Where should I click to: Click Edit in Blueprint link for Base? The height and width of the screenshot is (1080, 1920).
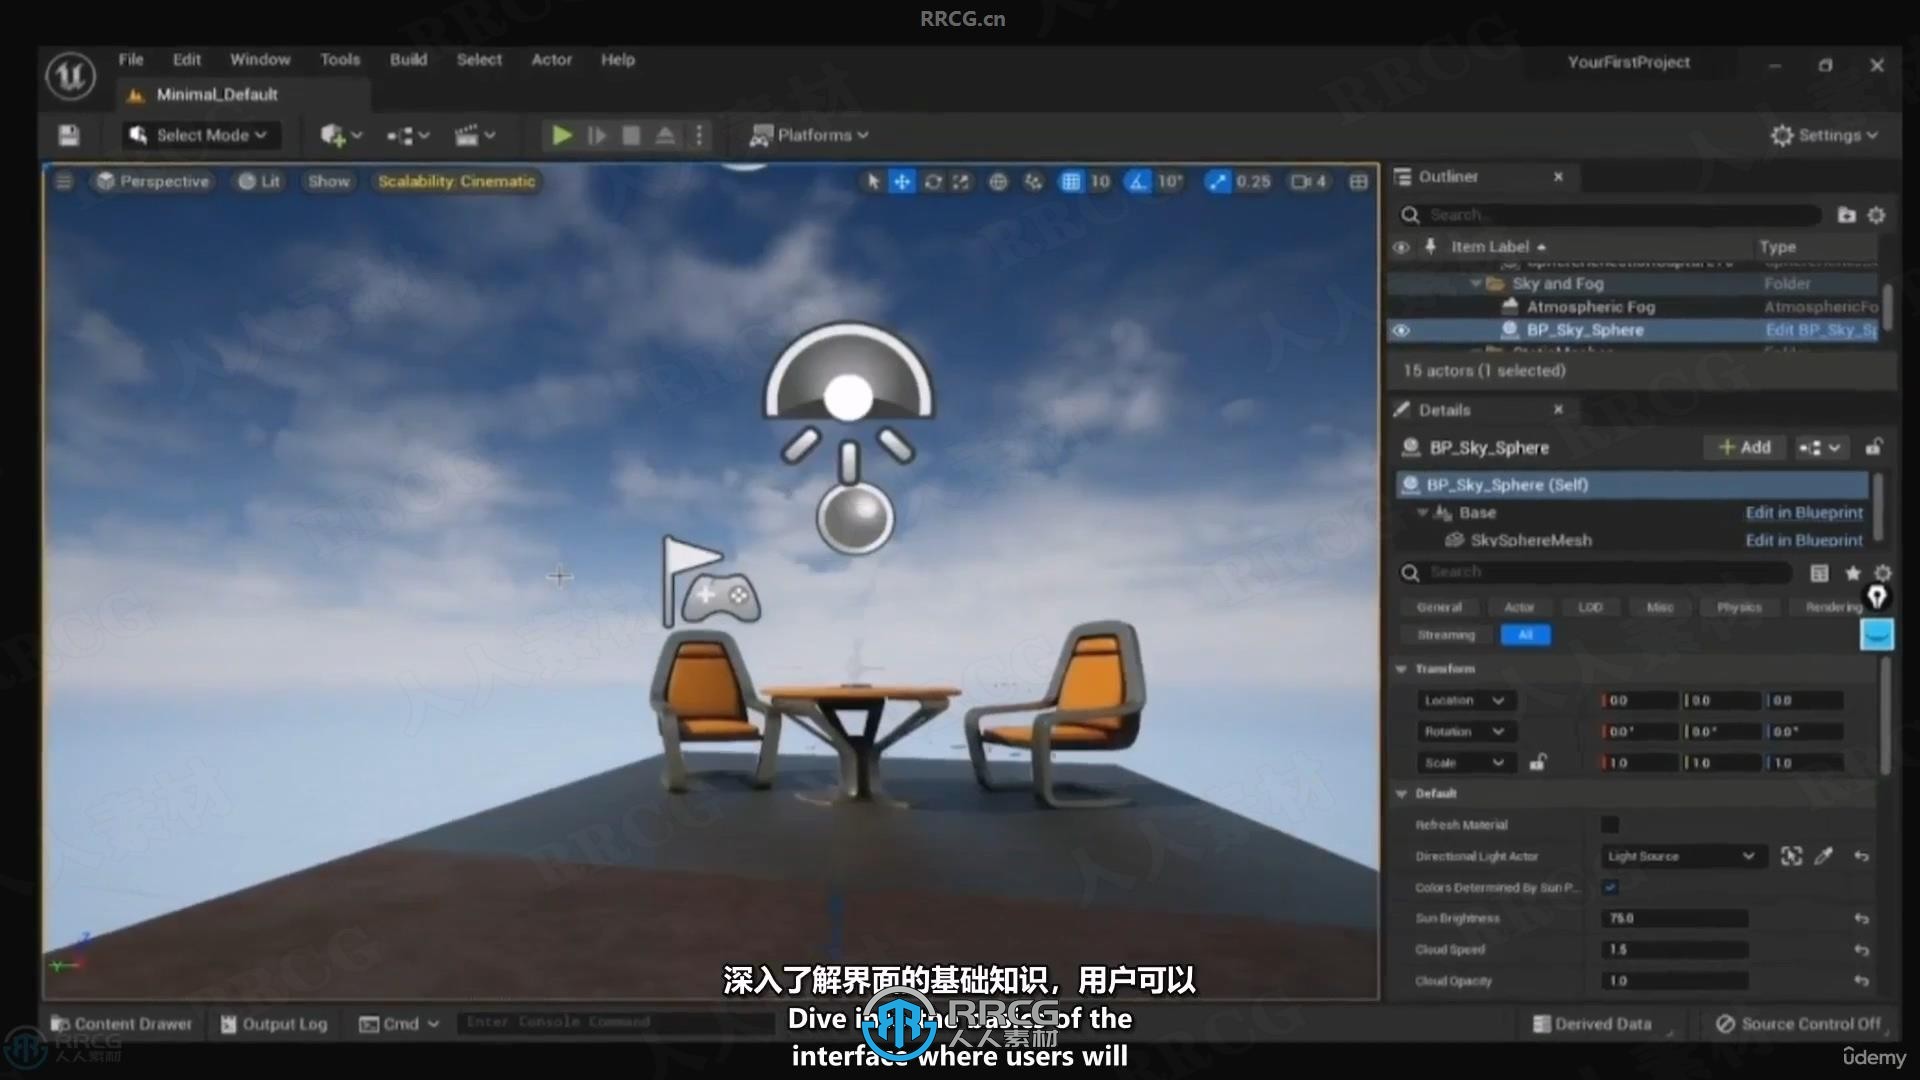click(1804, 513)
